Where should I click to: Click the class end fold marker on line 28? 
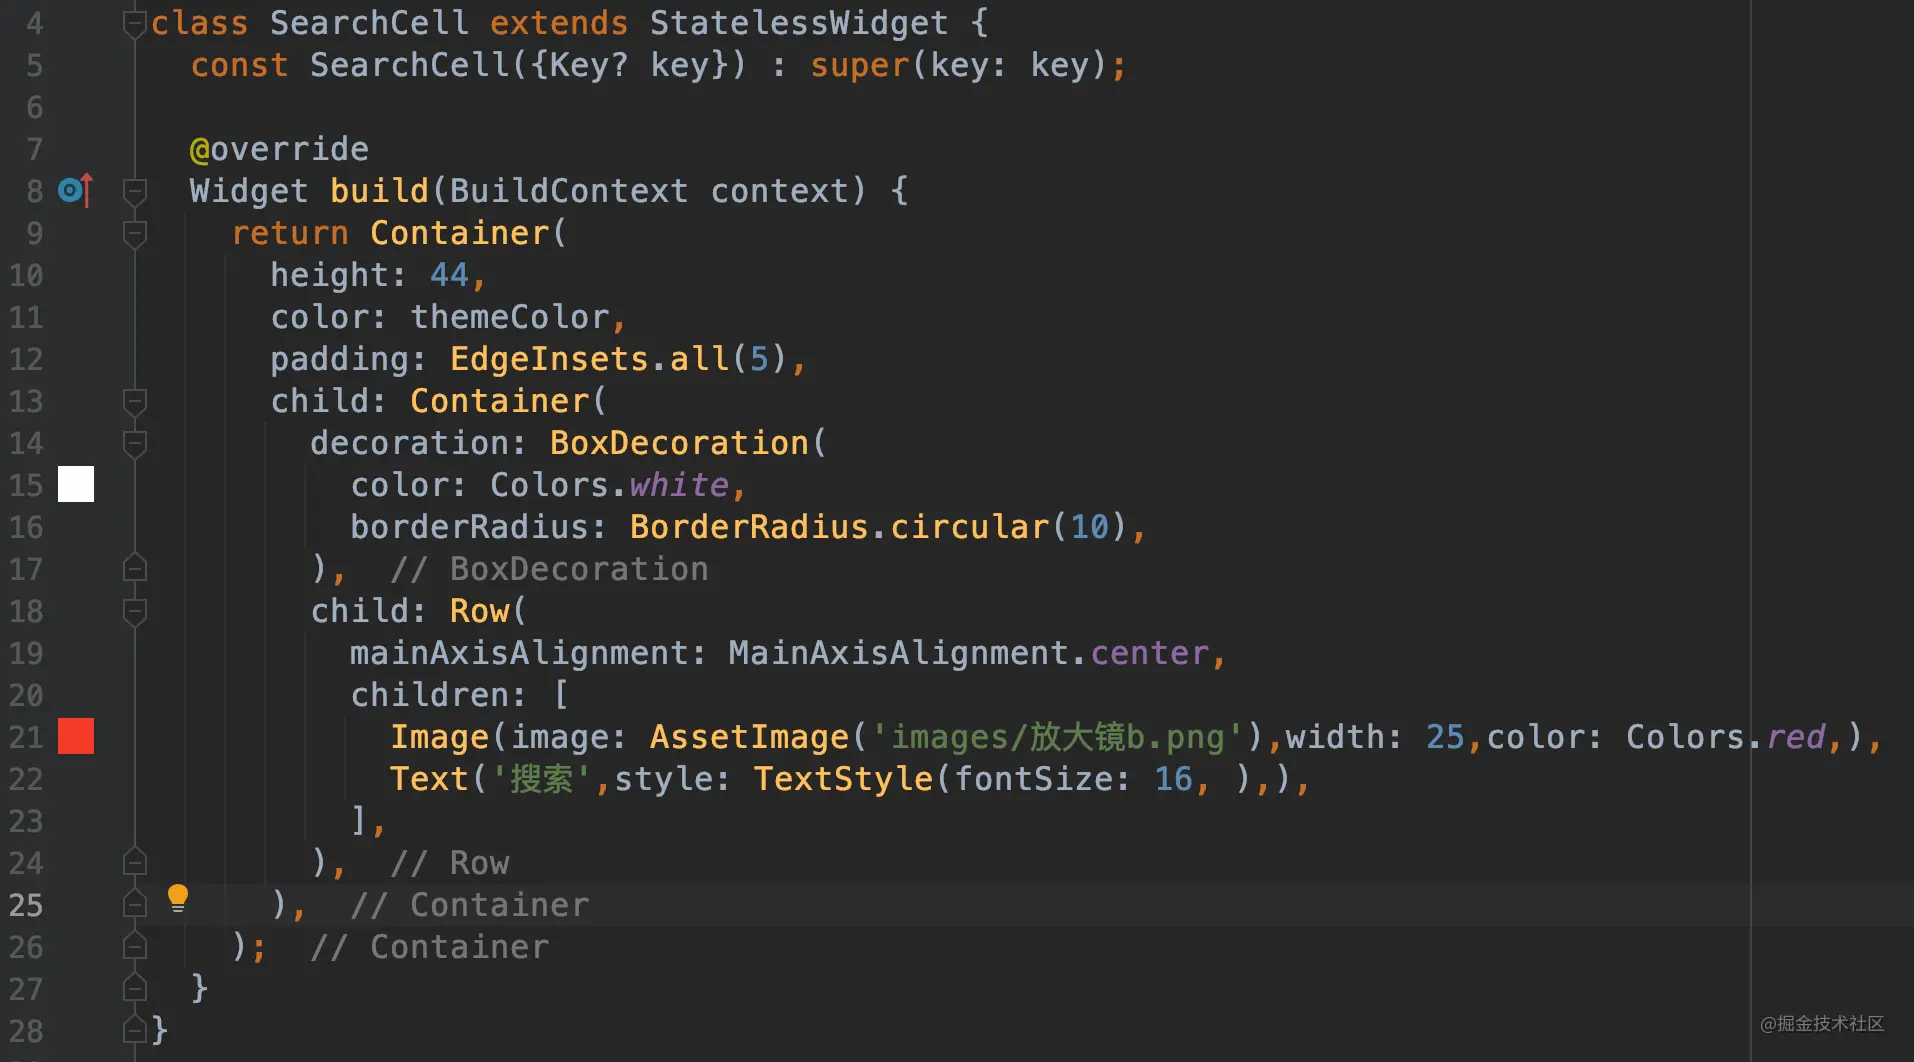[x=135, y=1029]
